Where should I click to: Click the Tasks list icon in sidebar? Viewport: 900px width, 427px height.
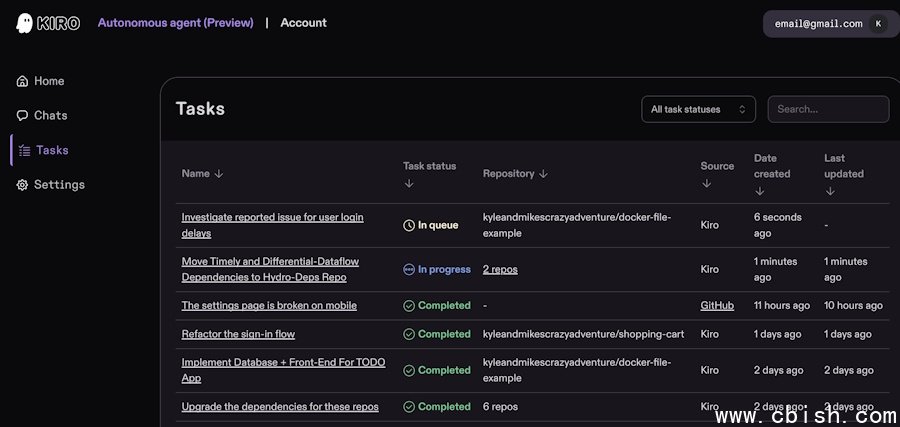[24, 150]
